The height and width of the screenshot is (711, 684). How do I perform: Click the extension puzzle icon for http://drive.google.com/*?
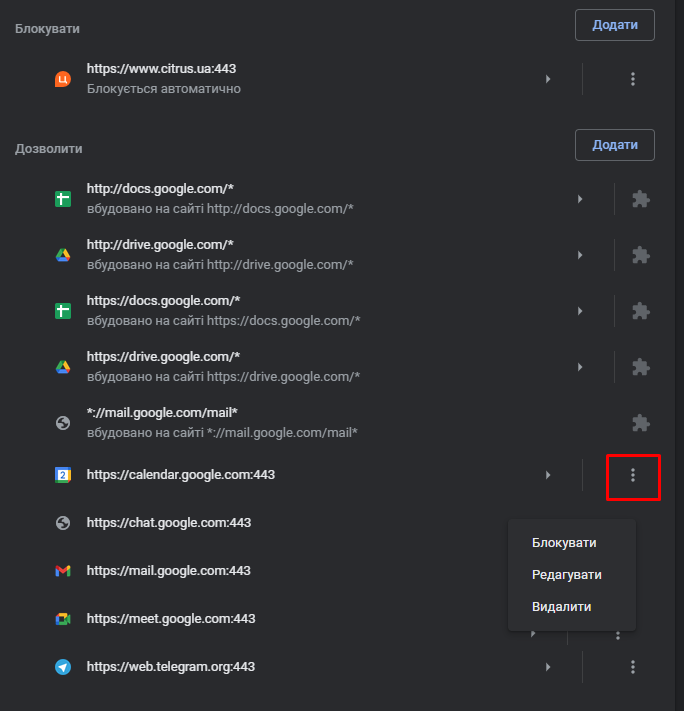(640, 255)
